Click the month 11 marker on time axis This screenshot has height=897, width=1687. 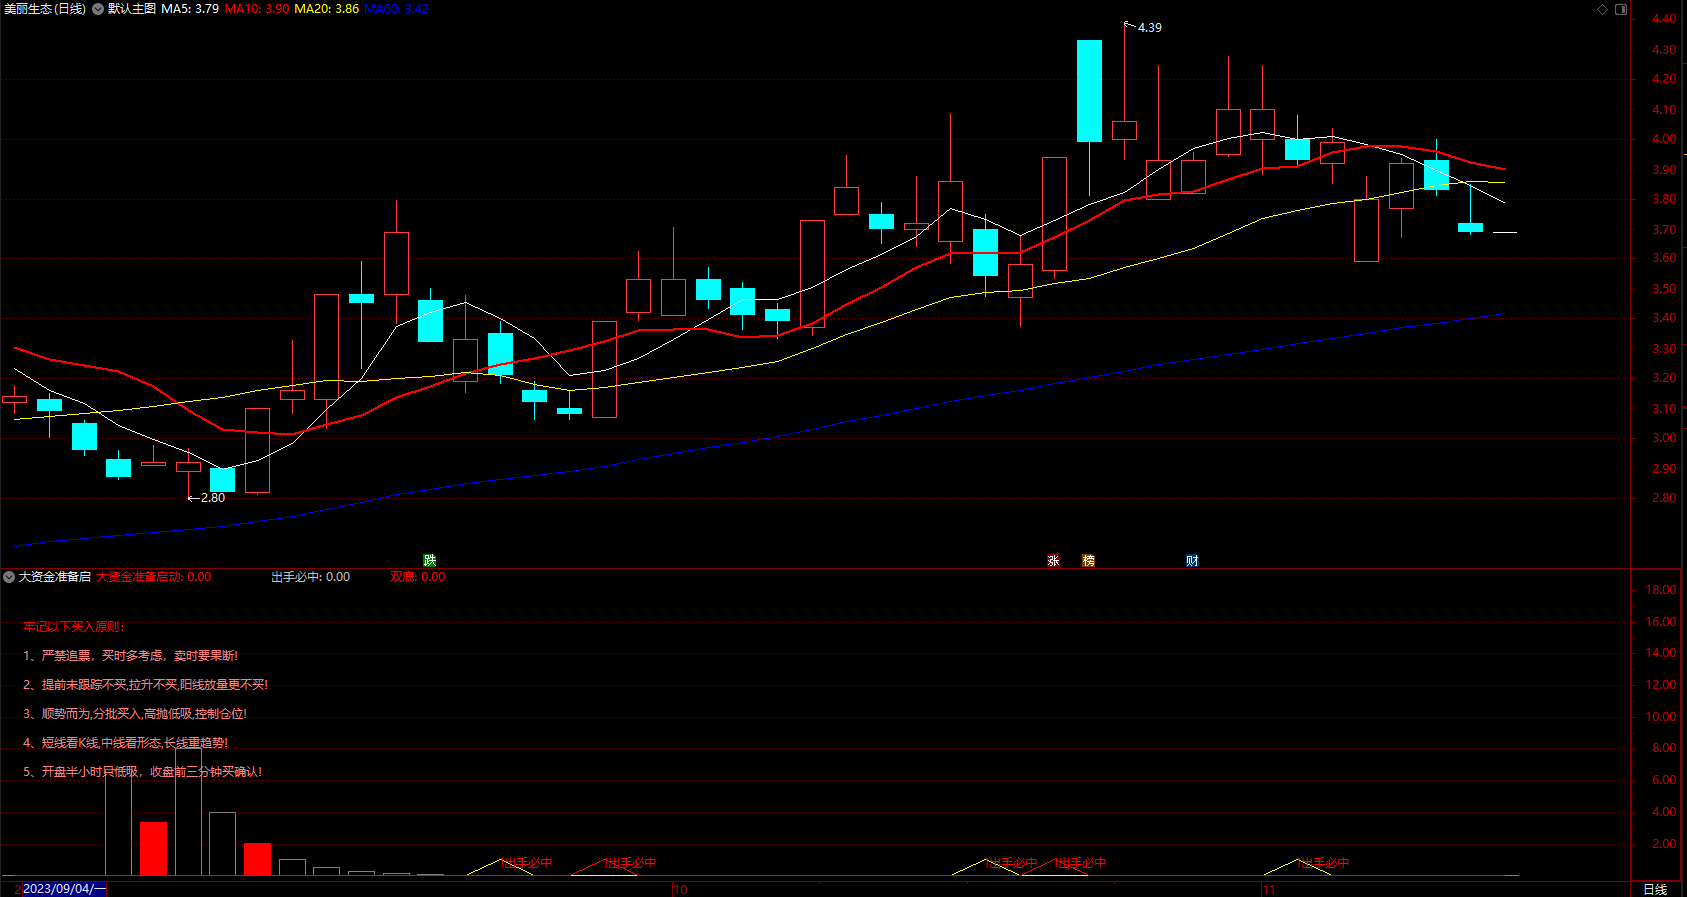(1268, 889)
